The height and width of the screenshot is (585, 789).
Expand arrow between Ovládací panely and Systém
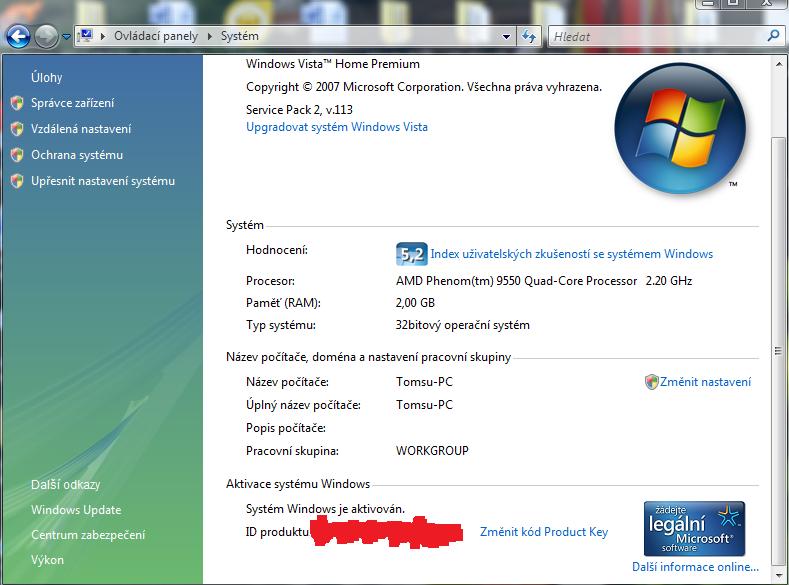(210, 36)
